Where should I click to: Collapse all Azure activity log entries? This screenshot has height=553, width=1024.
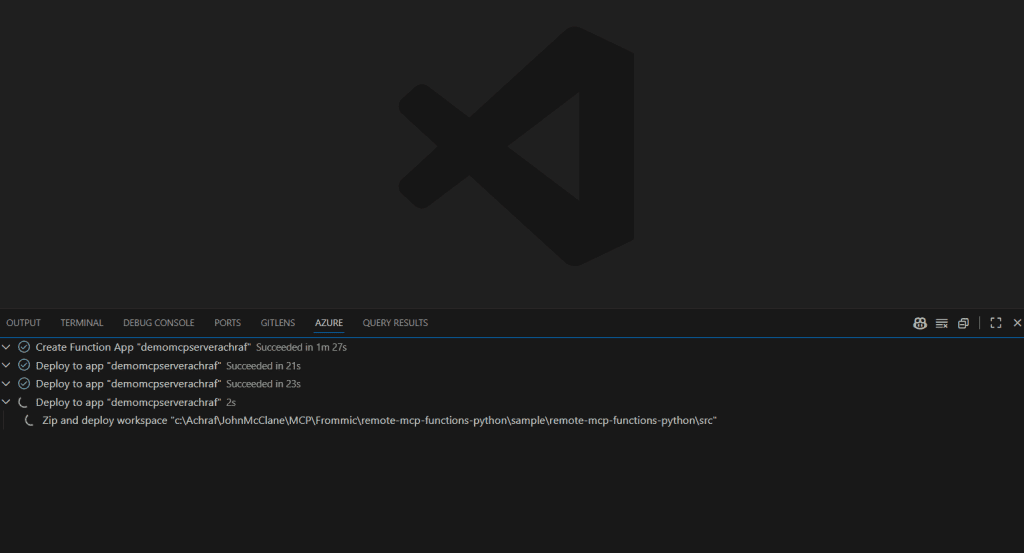click(963, 323)
